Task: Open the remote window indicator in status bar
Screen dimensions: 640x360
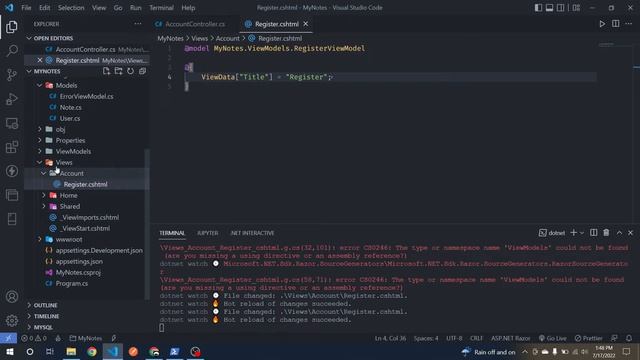Action: (8, 338)
